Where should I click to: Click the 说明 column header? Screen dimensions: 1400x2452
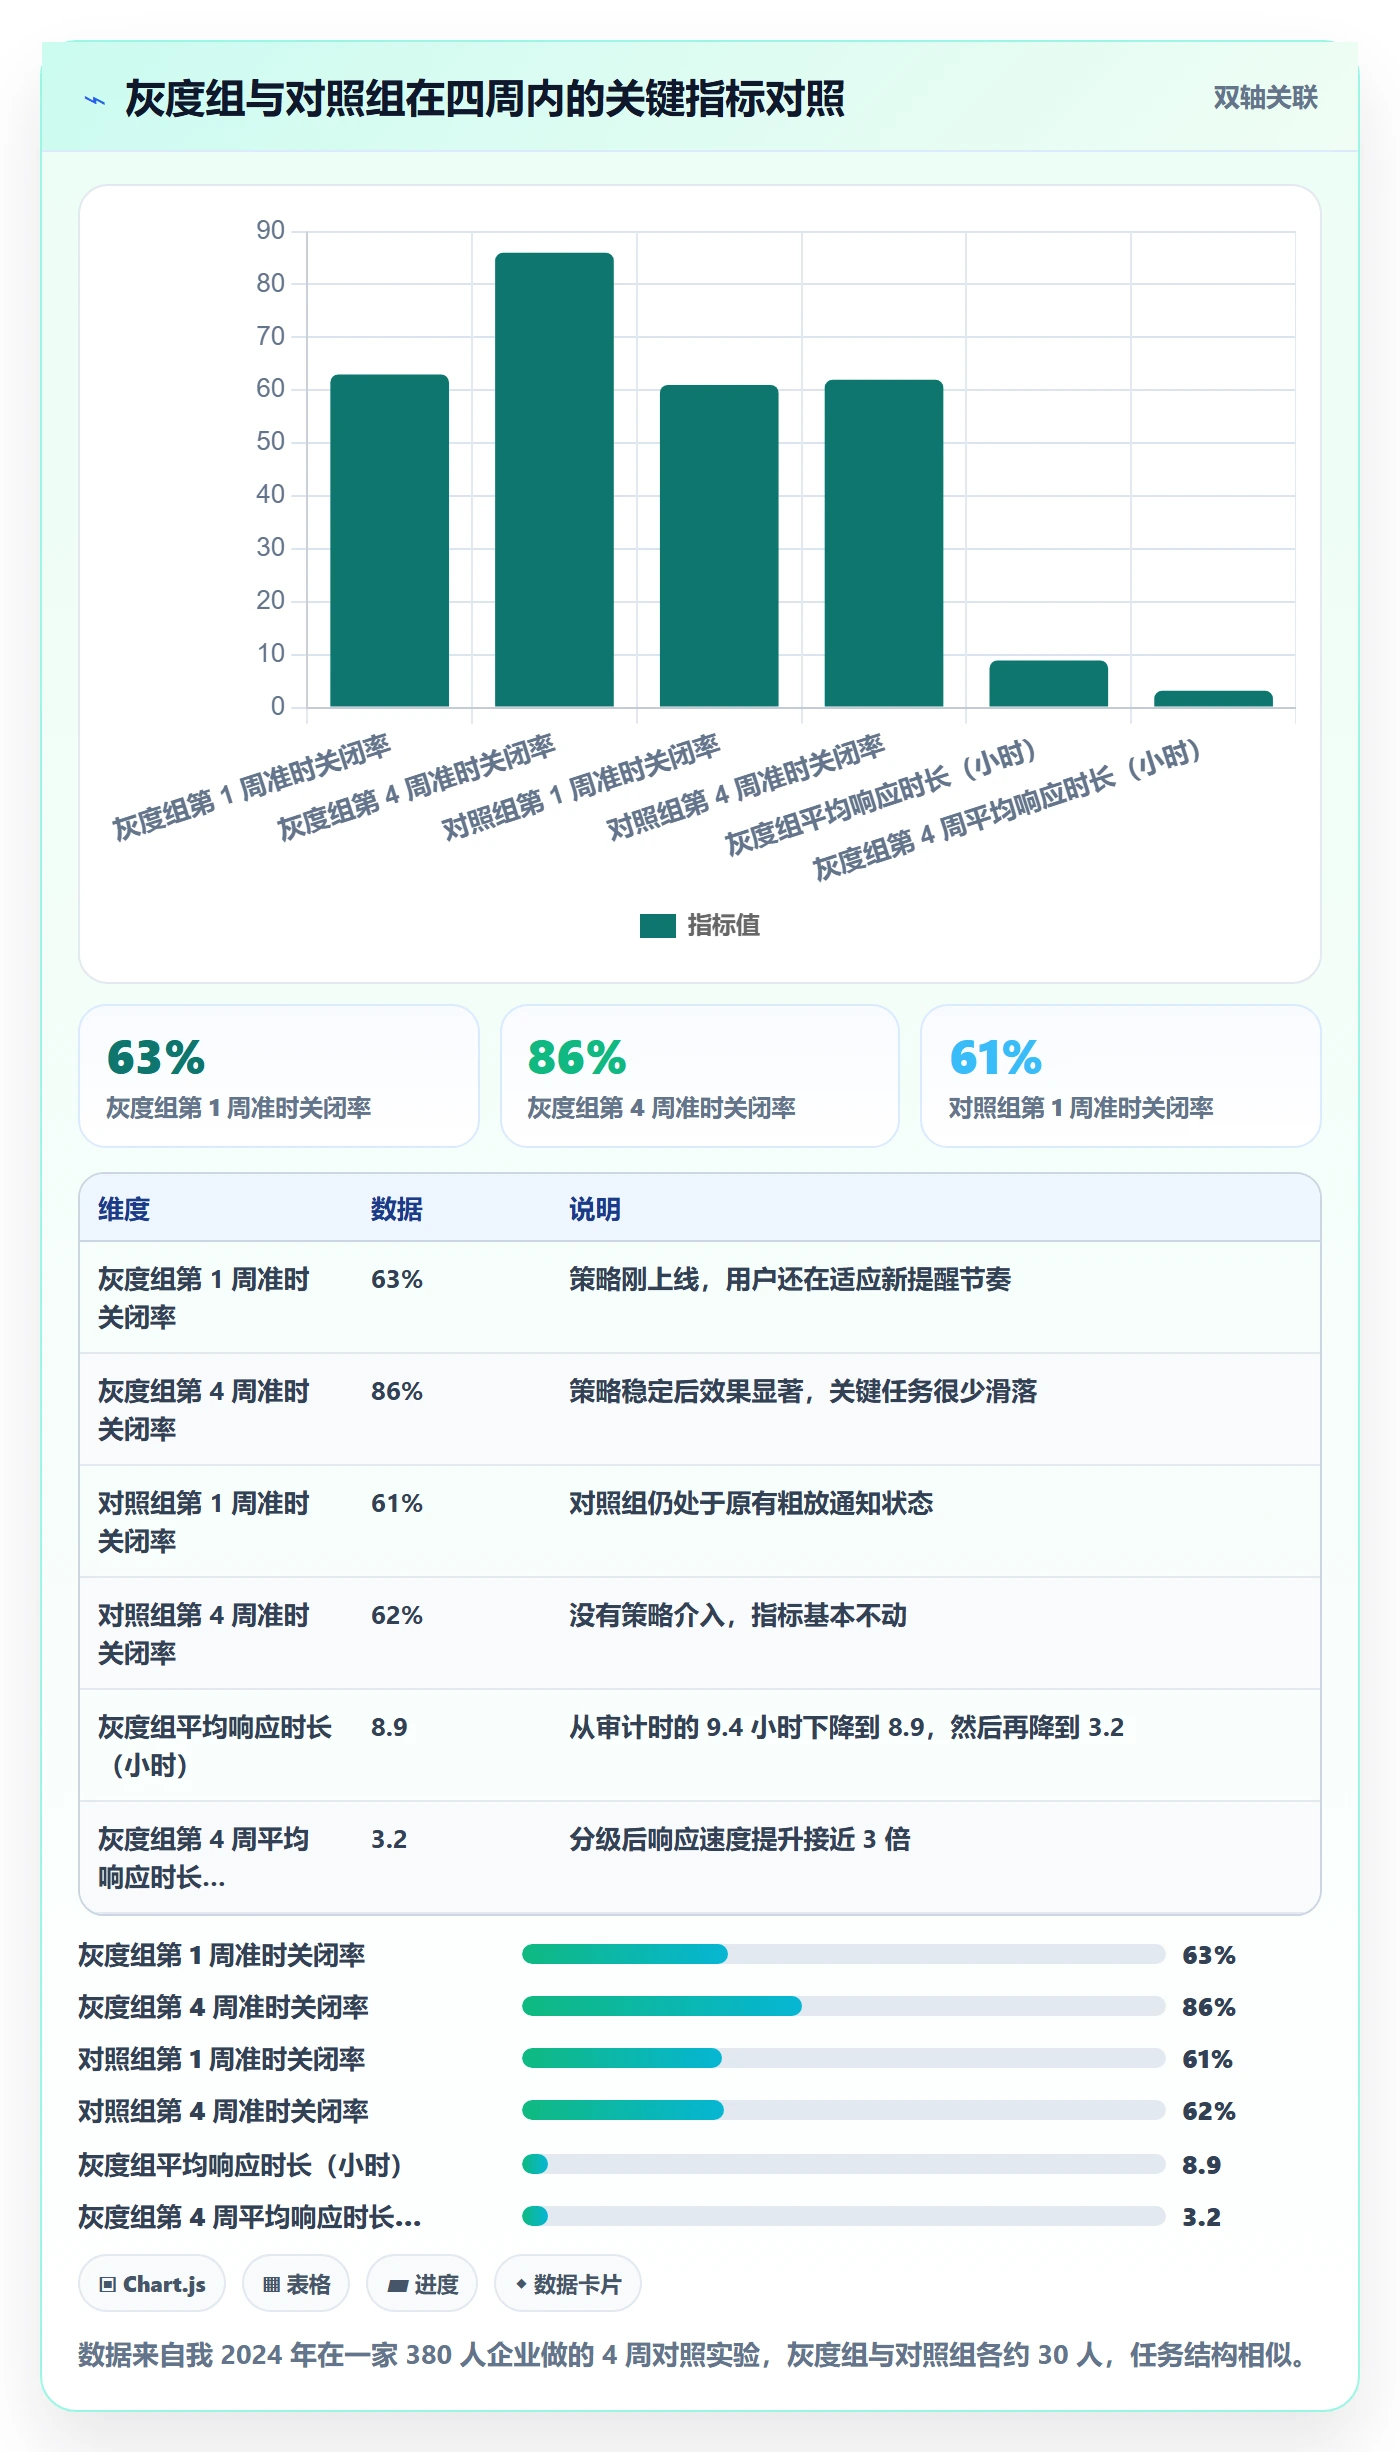(x=595, y=1209)
